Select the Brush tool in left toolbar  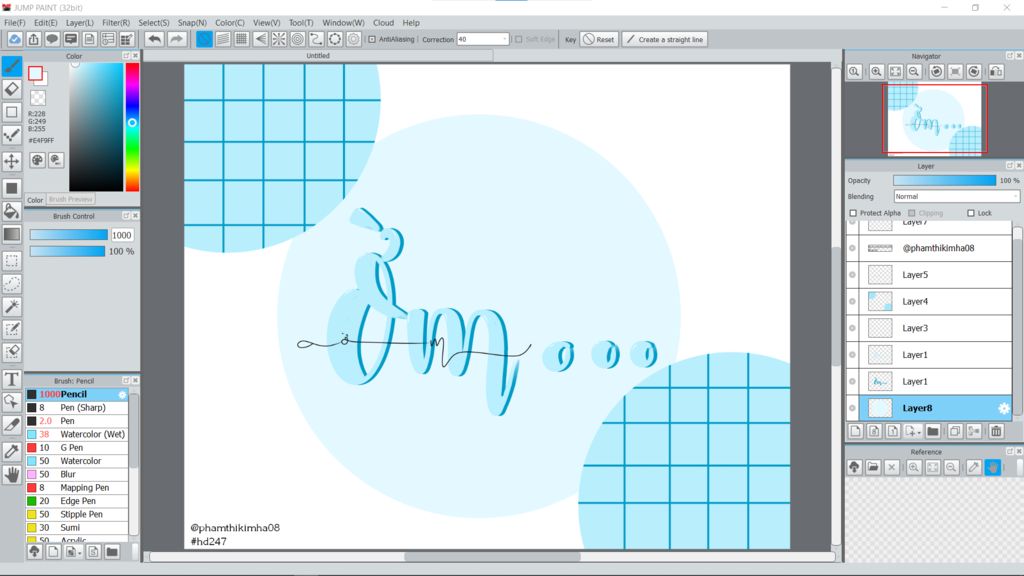point(12,66)
